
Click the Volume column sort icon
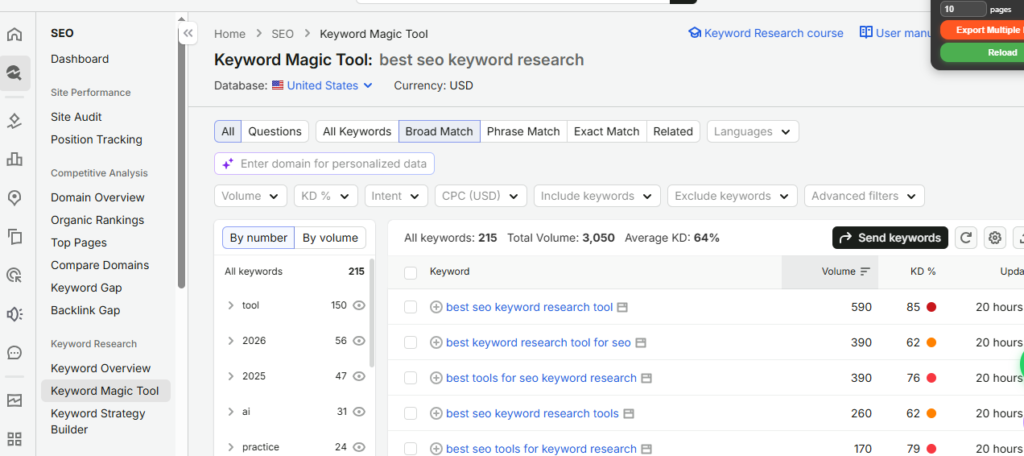865,272
